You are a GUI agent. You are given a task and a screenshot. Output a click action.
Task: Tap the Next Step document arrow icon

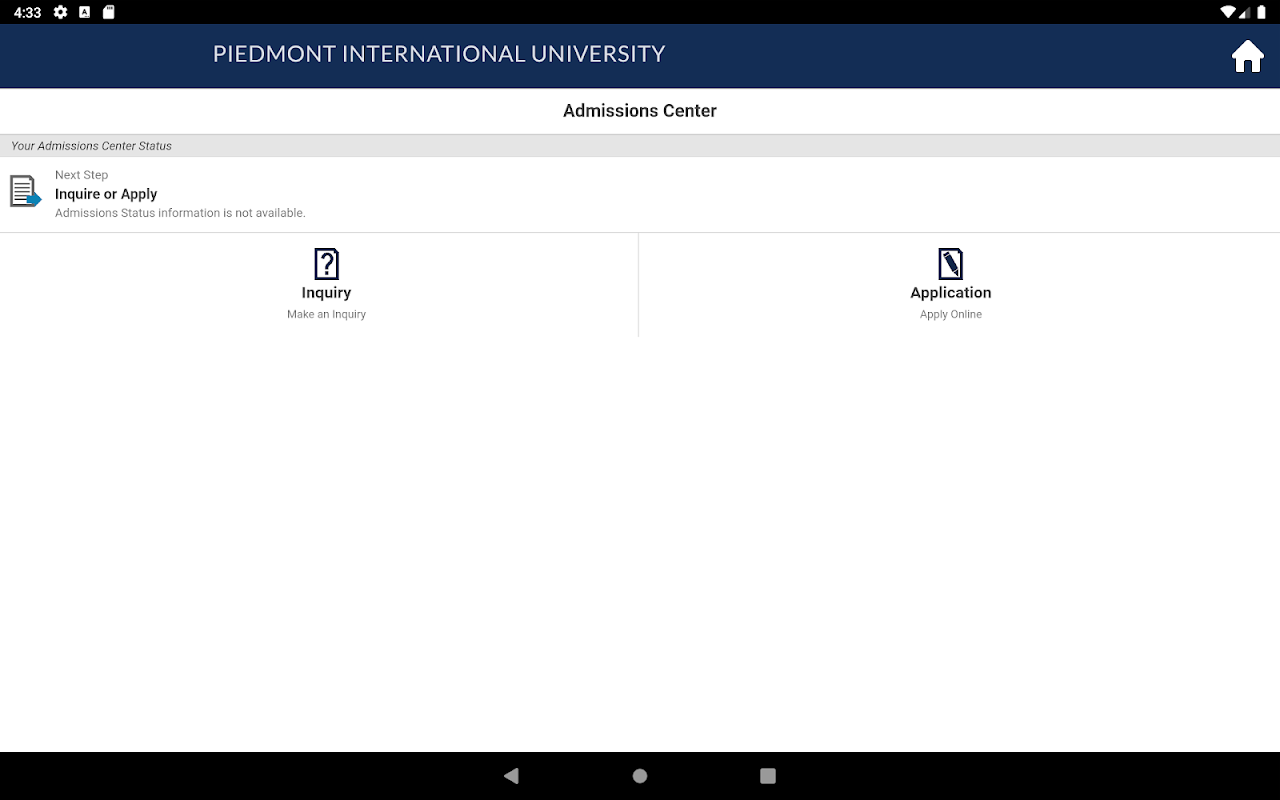coord(25,191)
